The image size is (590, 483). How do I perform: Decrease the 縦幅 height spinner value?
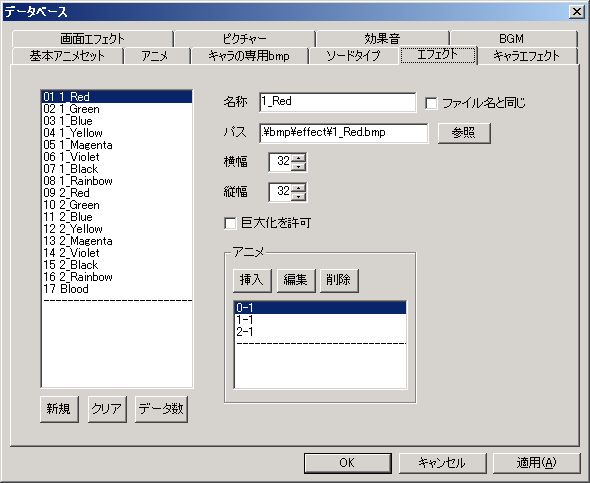click(x=298, y=196)
